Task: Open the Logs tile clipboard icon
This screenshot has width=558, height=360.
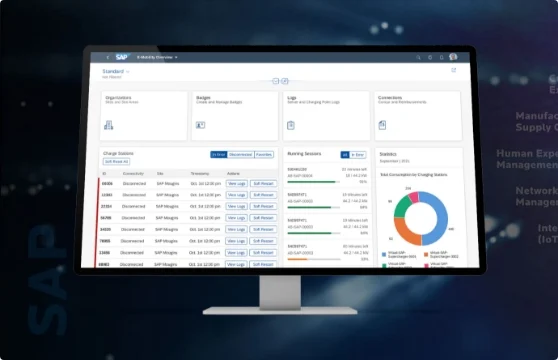Action: [291, 125]
